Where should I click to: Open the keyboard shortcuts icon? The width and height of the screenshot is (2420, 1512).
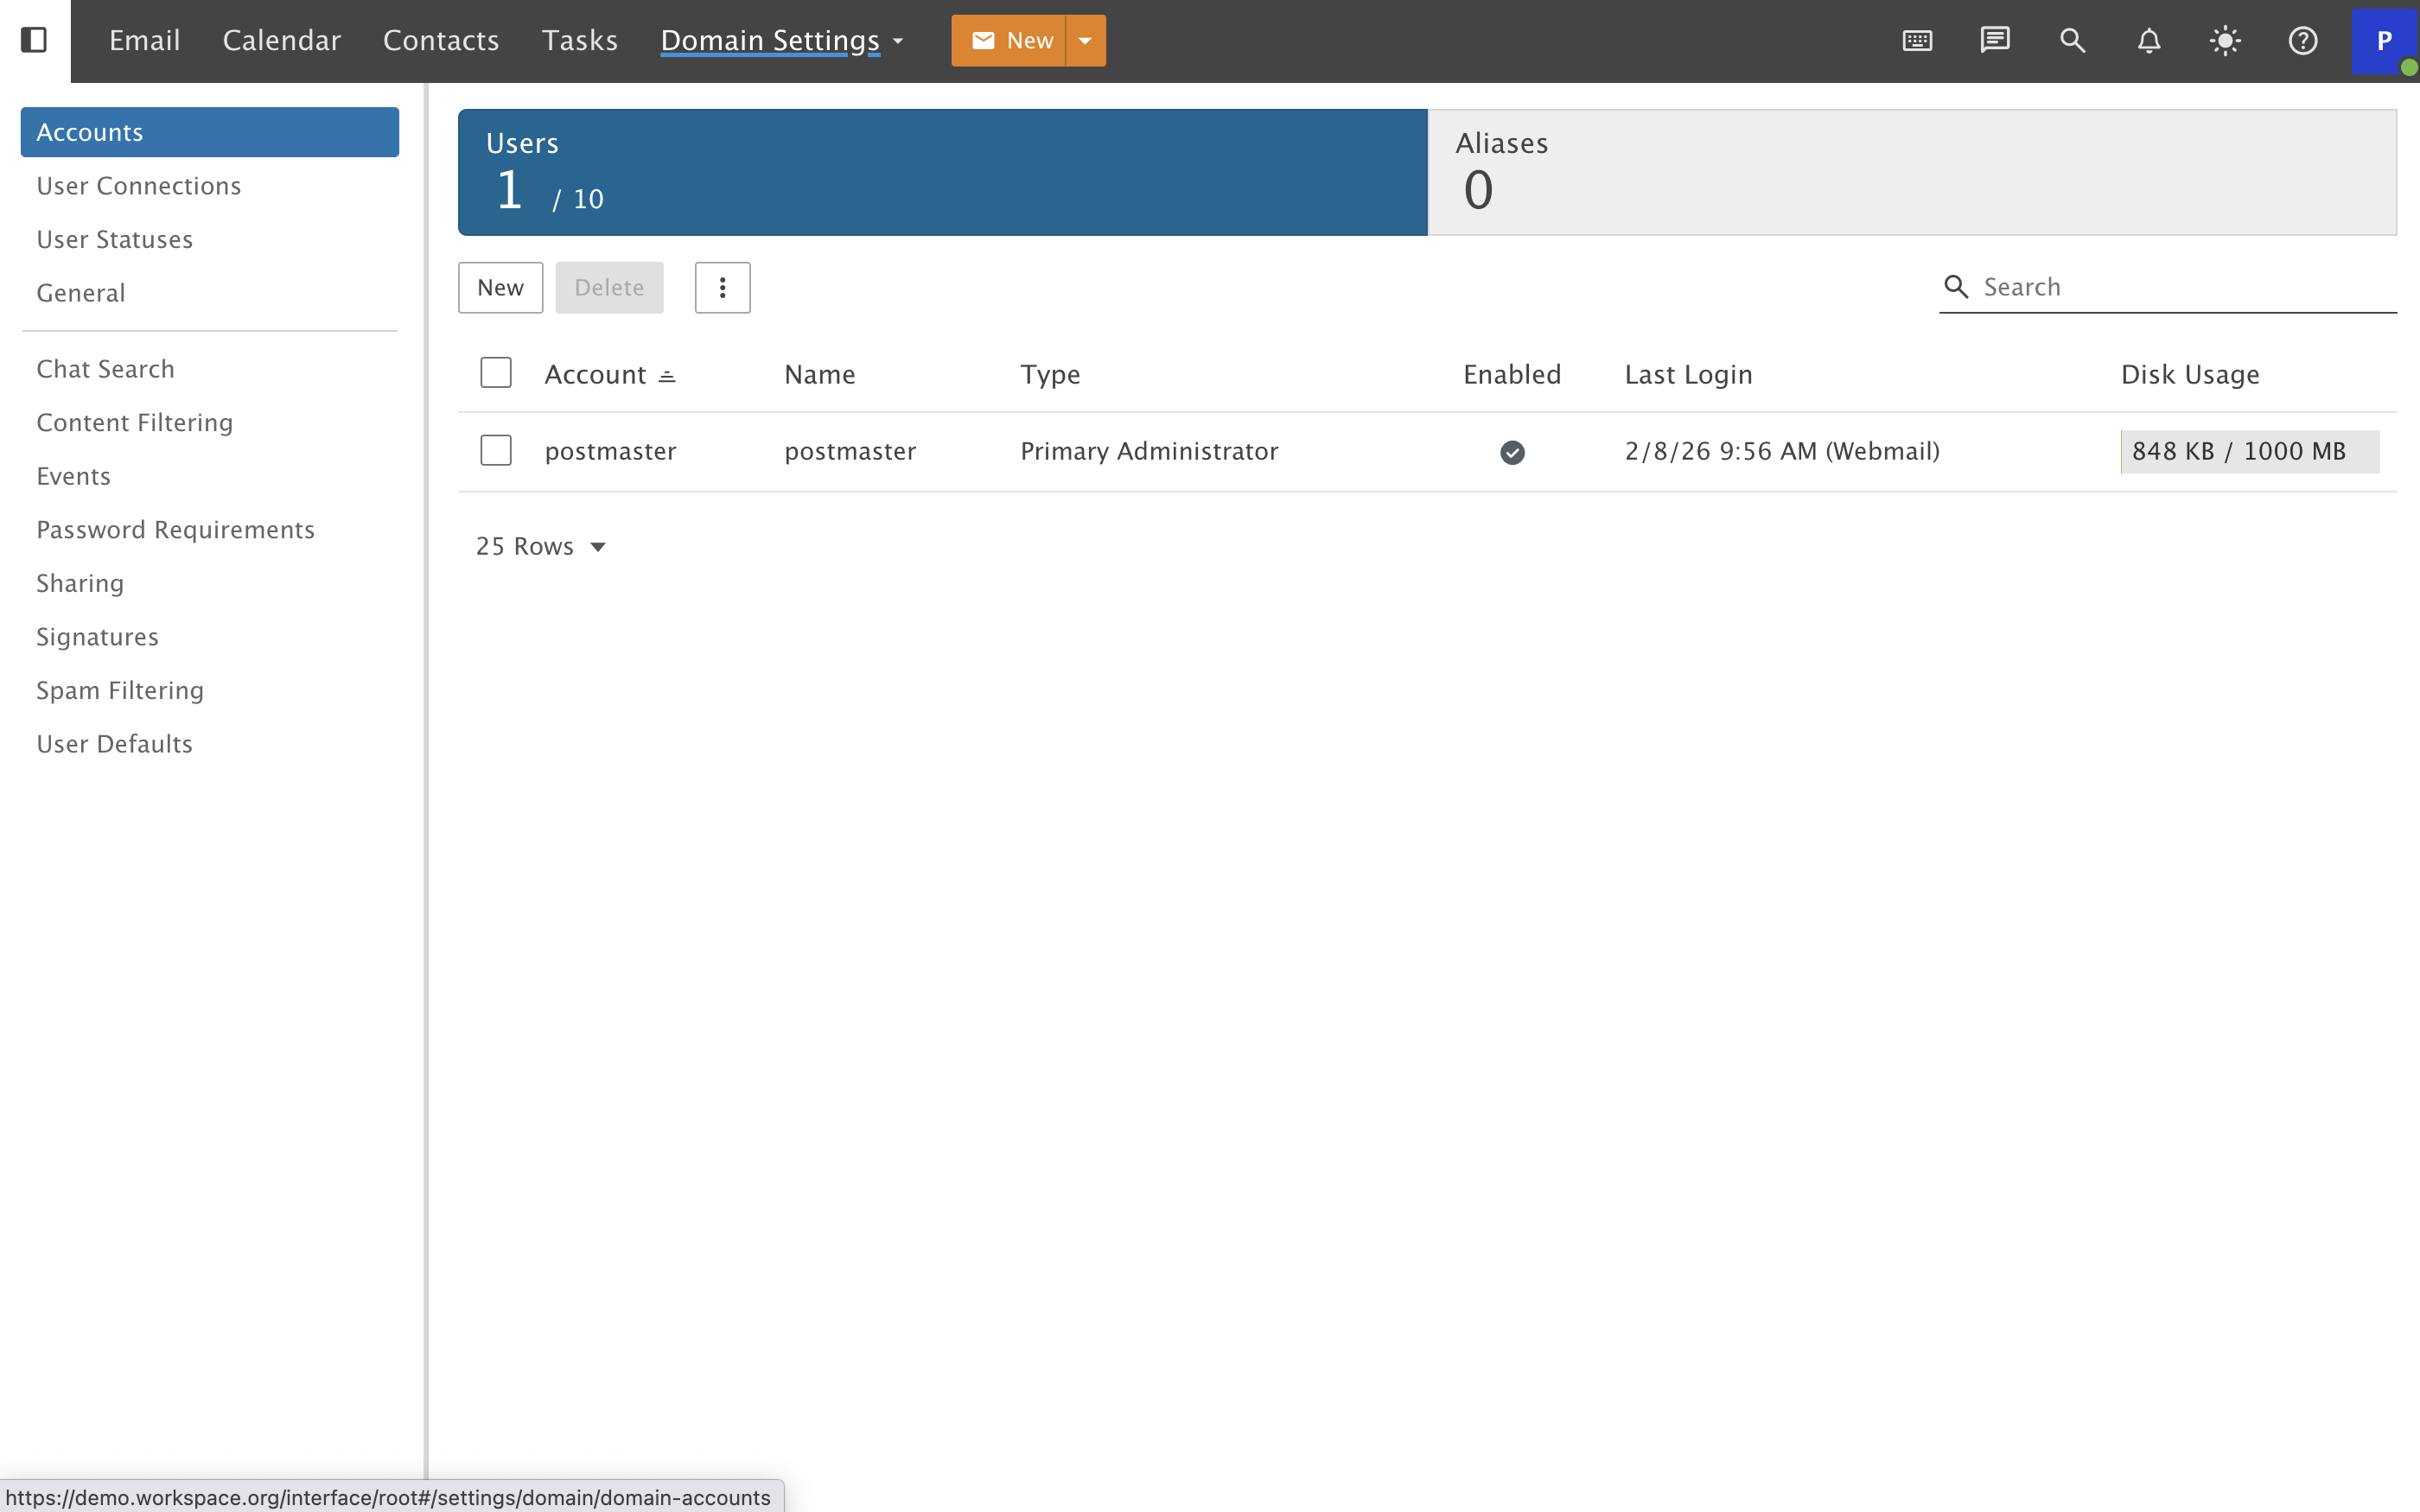click(x=1915, y=40)
